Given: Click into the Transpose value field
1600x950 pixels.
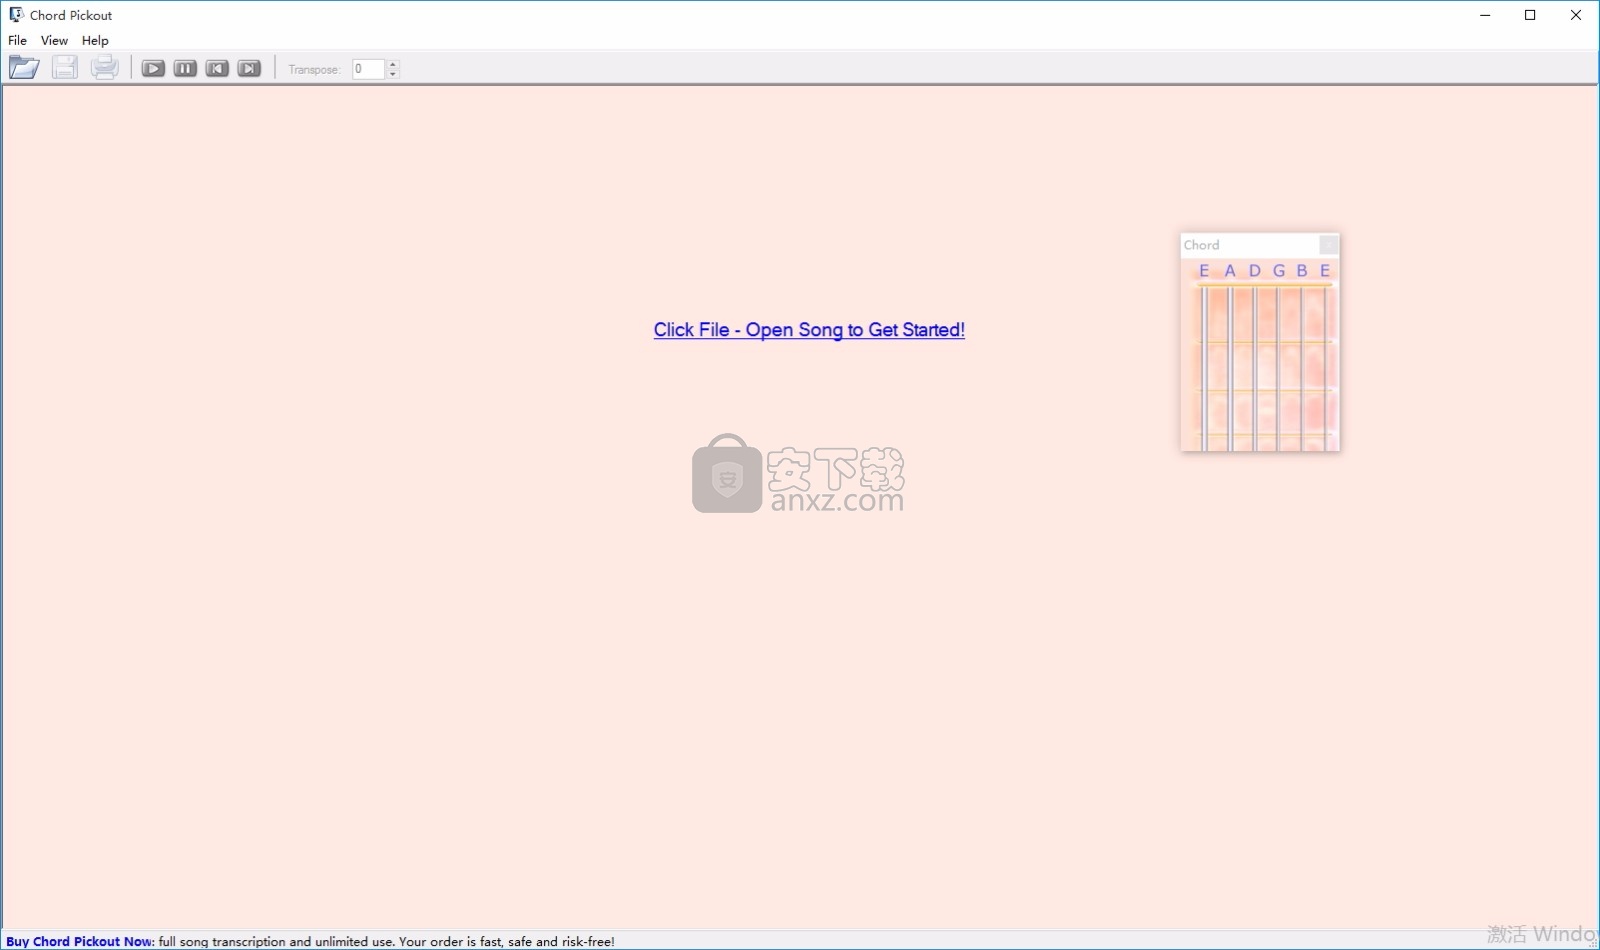Looking at the screenshot, I should tap(368, 69).
